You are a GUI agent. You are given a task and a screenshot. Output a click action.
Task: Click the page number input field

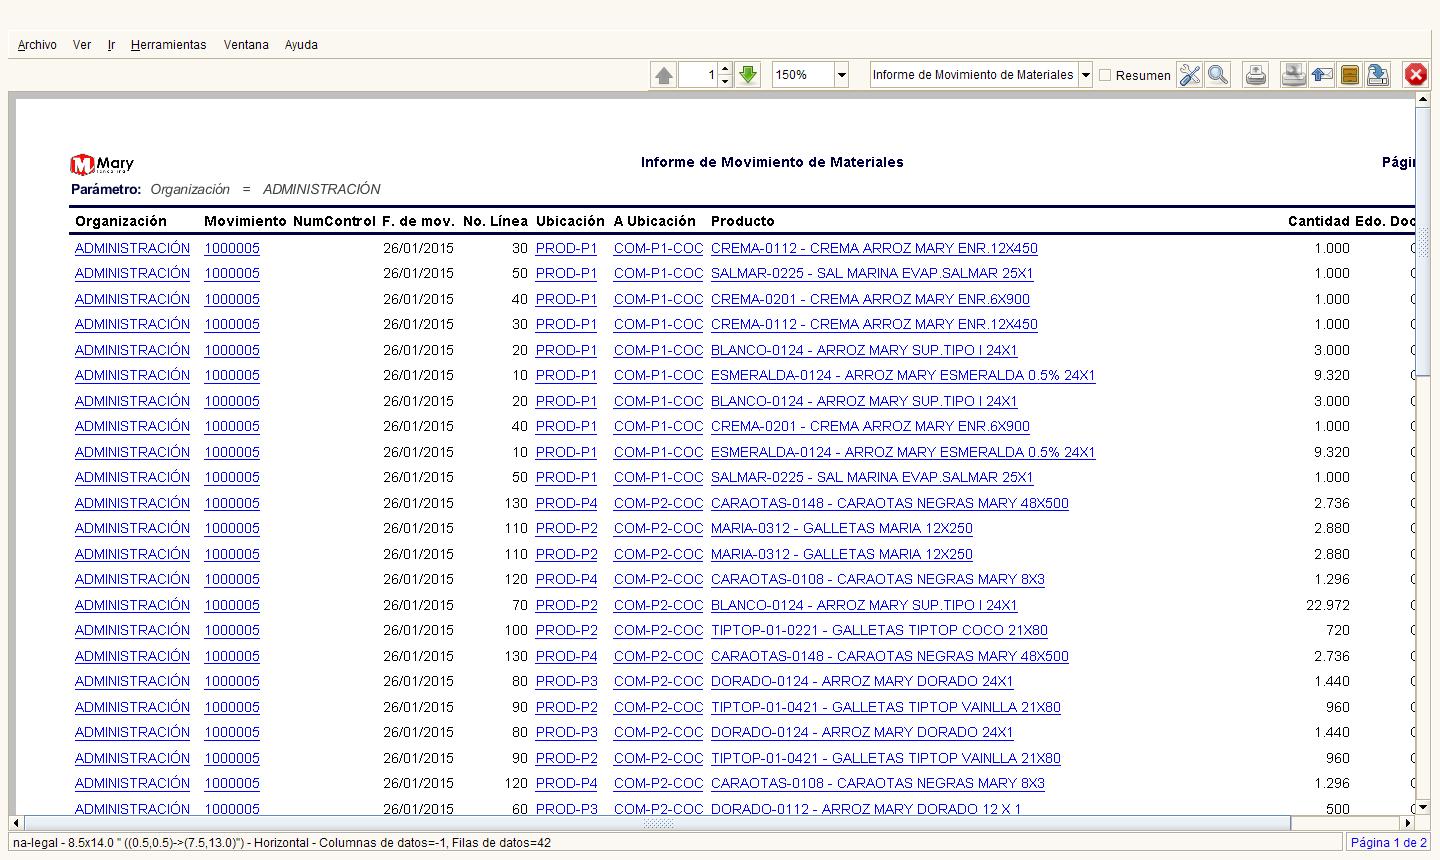698,75
